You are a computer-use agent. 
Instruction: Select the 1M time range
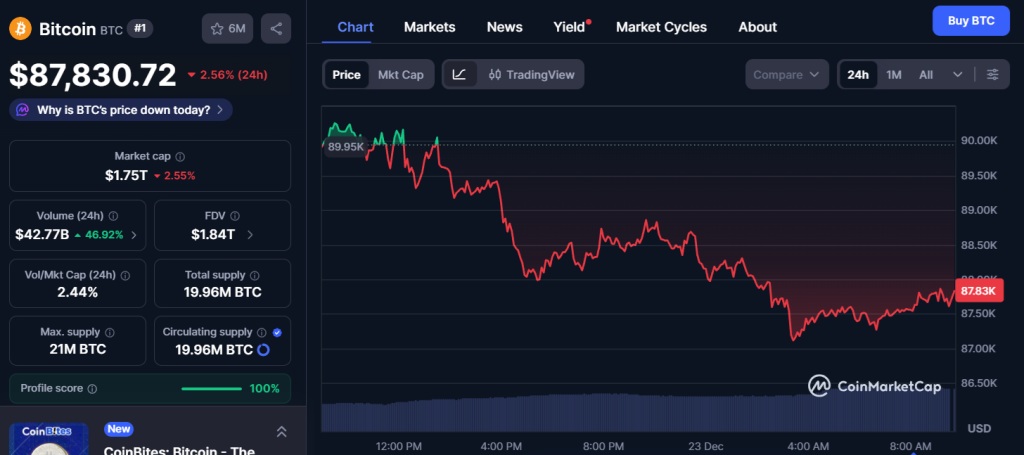tap(893, 74)
